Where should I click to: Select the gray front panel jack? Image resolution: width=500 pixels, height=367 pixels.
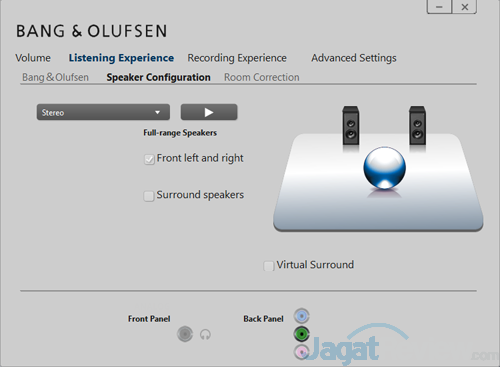[185, 334]
